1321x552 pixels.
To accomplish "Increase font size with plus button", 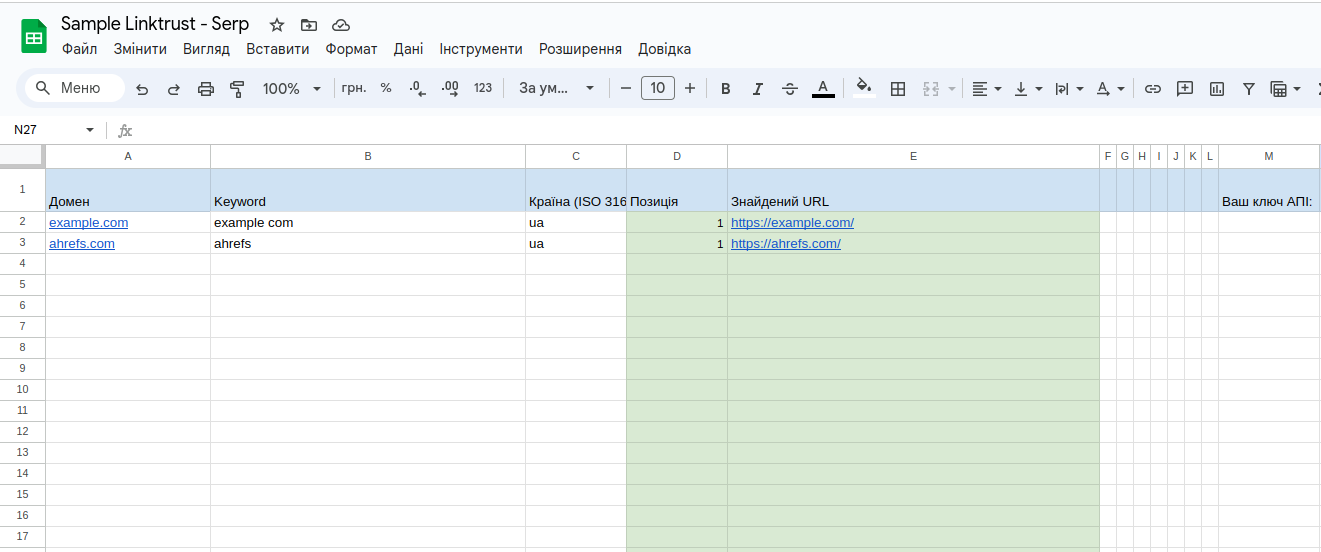I will [690, 88].
